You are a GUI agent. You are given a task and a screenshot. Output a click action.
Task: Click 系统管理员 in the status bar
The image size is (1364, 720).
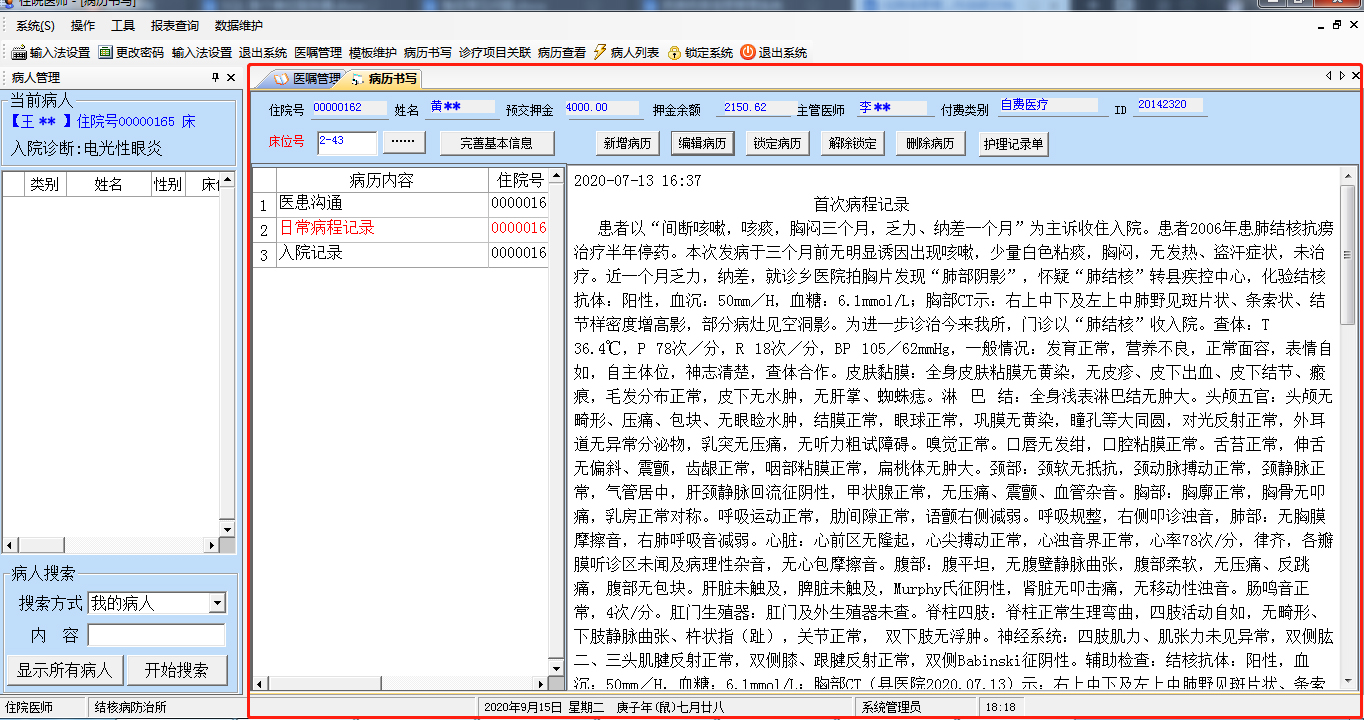tap(891, 707)
